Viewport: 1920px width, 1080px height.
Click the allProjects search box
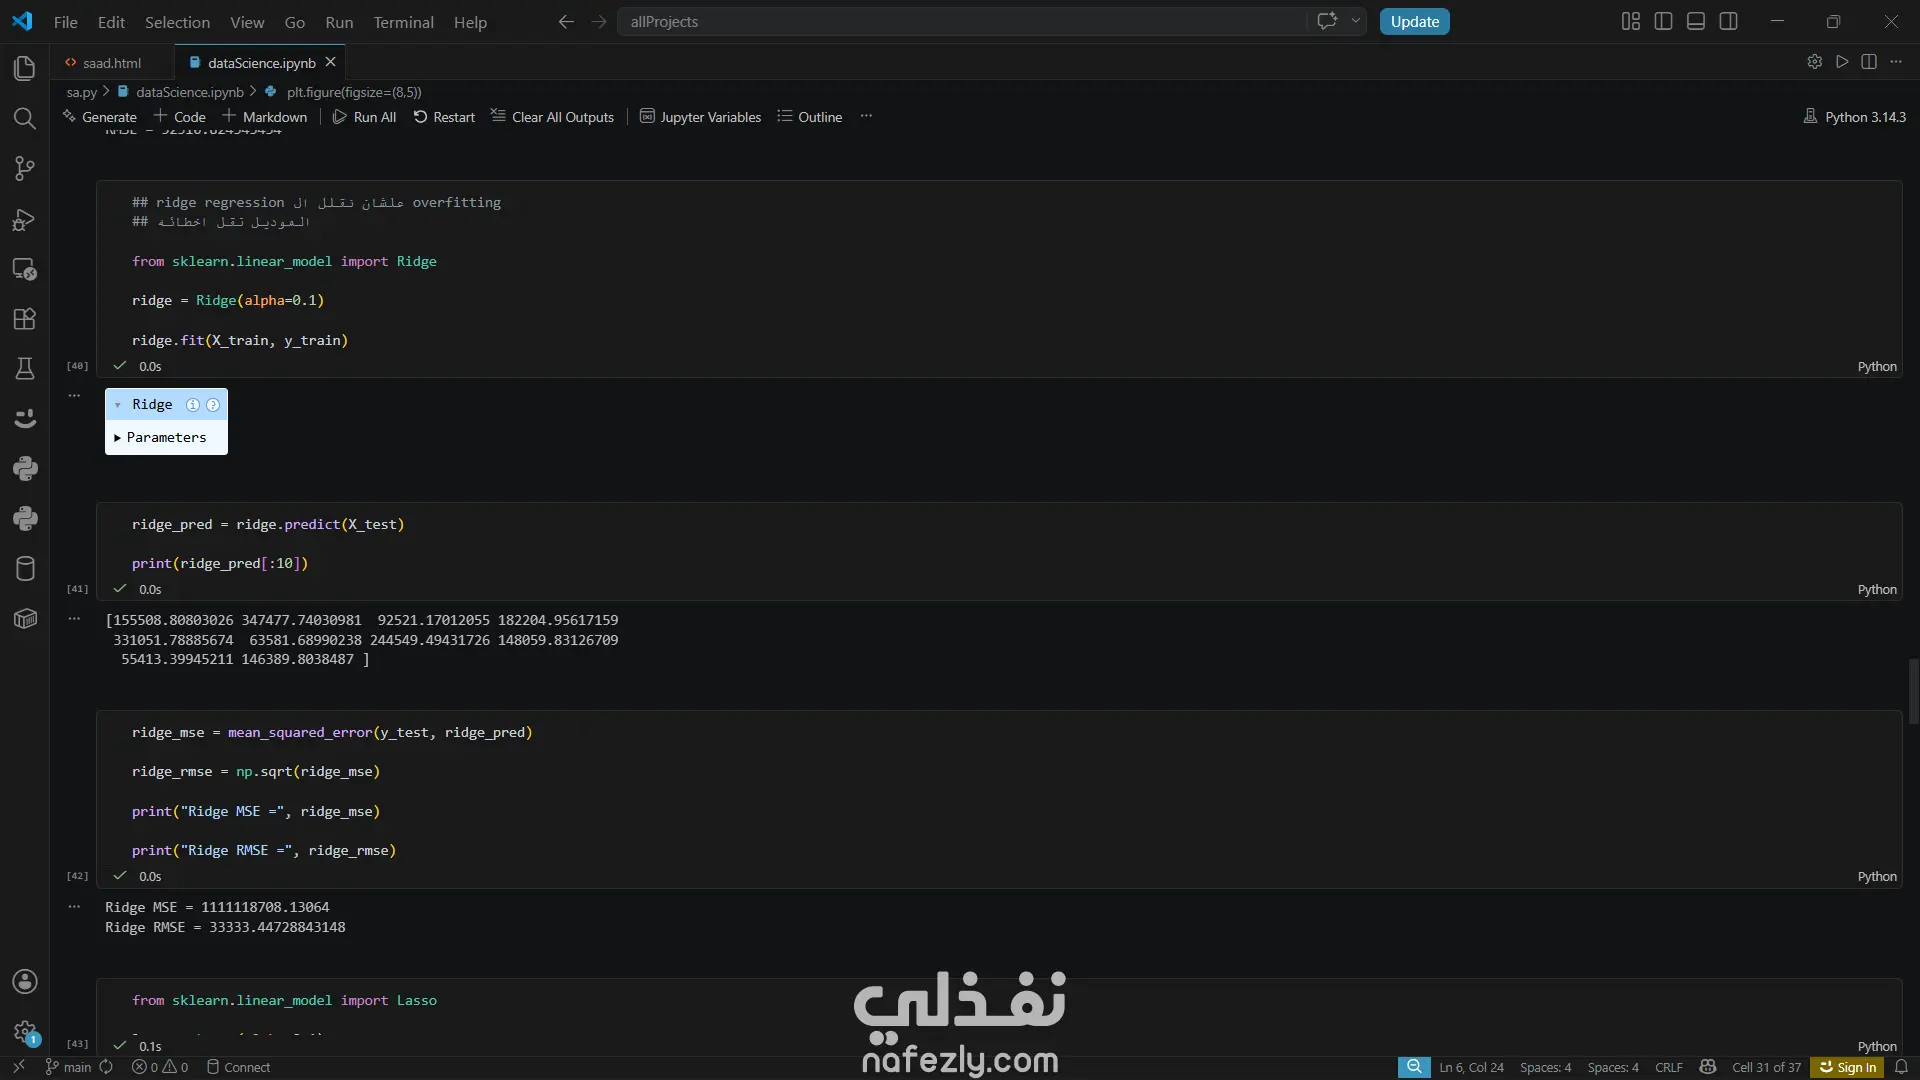pos(962,22)
